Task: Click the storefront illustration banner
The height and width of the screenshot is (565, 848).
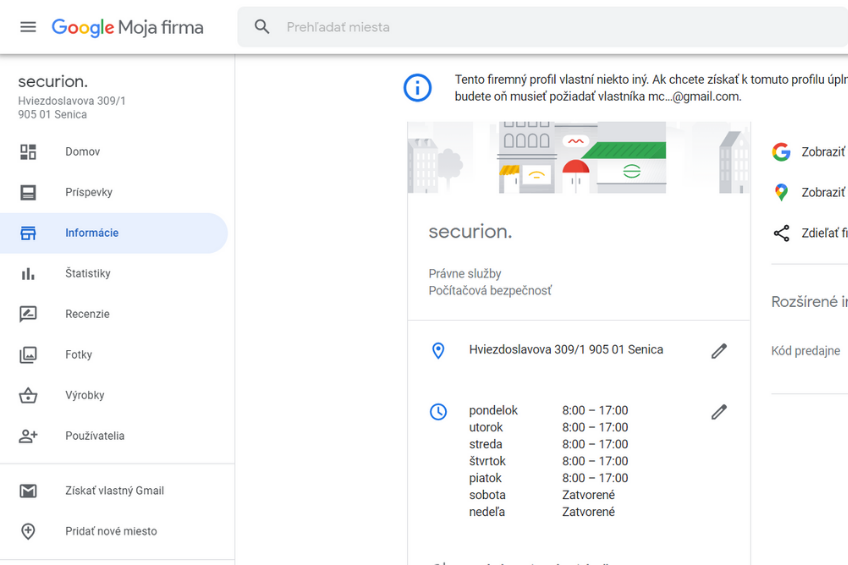Action: pos(579,158)
